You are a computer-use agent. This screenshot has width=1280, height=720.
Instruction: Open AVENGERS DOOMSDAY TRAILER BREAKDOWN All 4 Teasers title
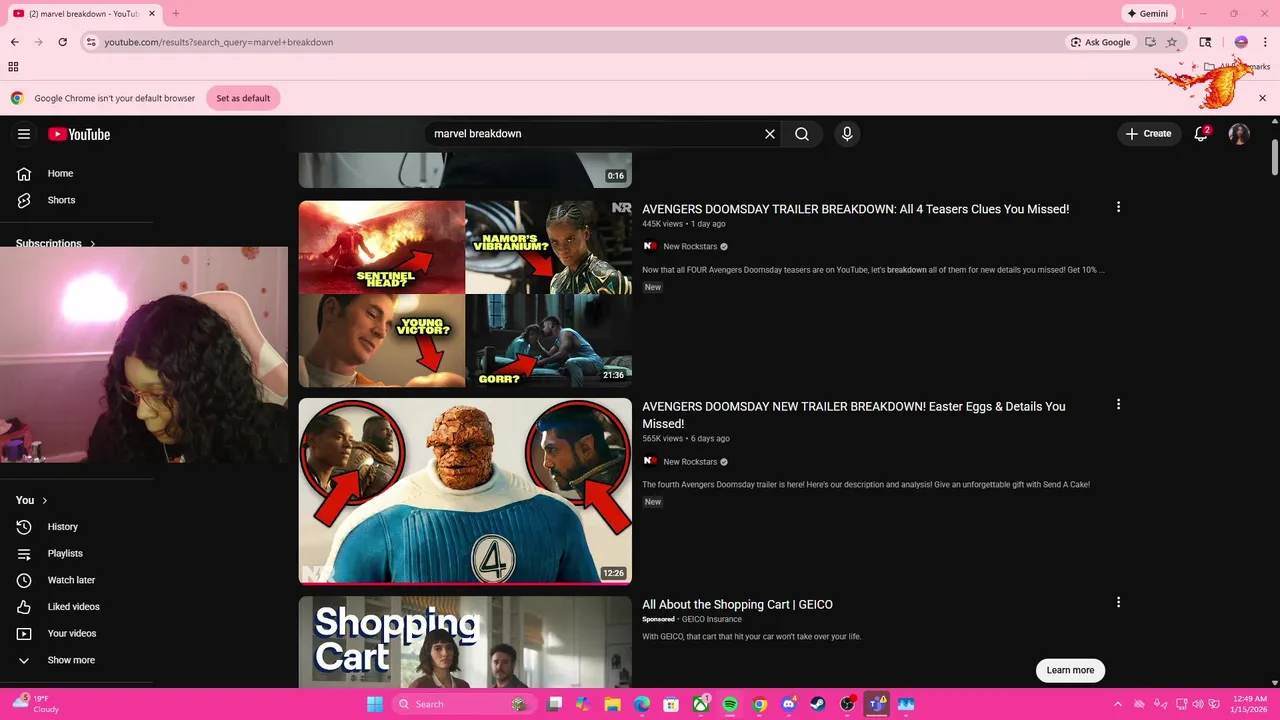tap(855, 209)
